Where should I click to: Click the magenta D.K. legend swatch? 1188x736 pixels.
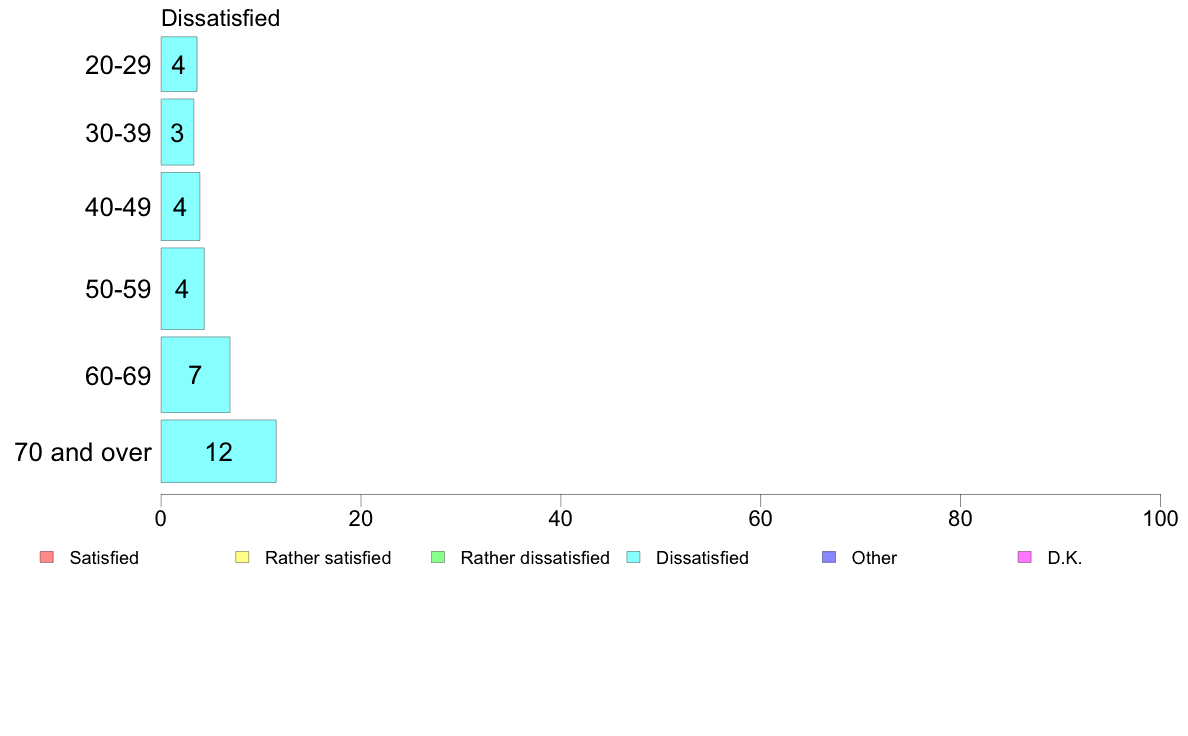coord(1024,557)
